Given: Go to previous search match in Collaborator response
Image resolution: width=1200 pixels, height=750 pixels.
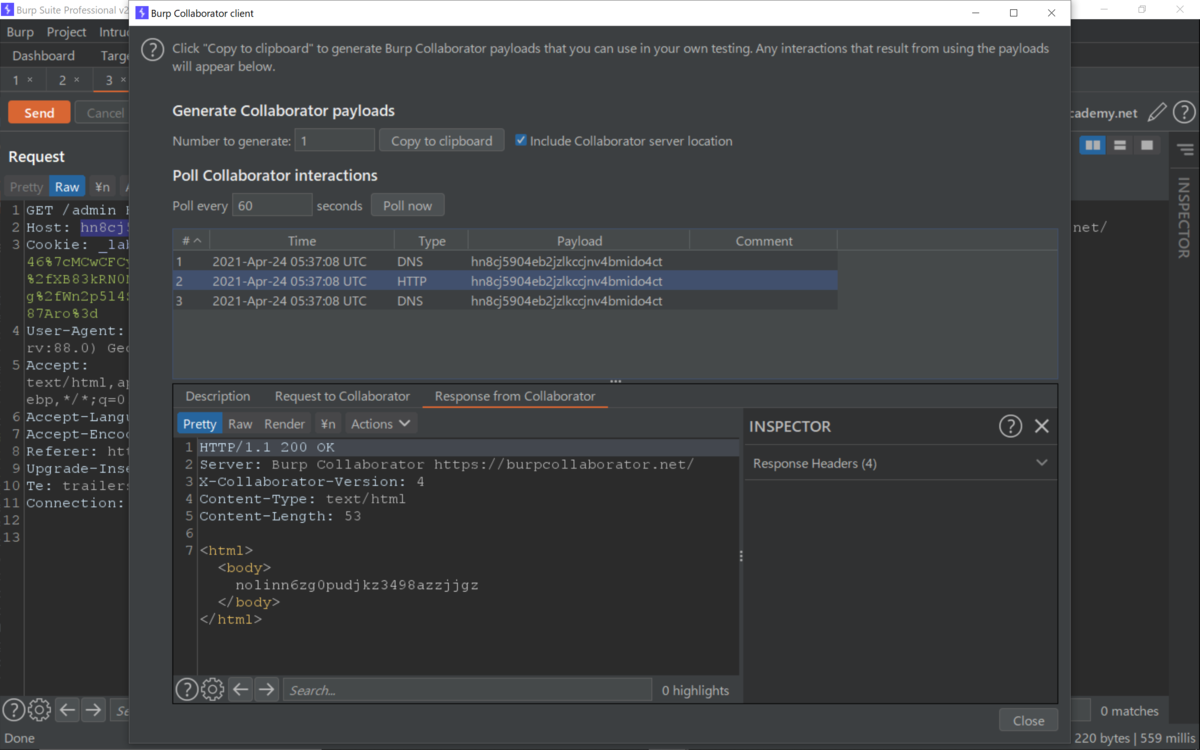Looking at the screenshot, I should pyautogui.click(x=240, y=689).
